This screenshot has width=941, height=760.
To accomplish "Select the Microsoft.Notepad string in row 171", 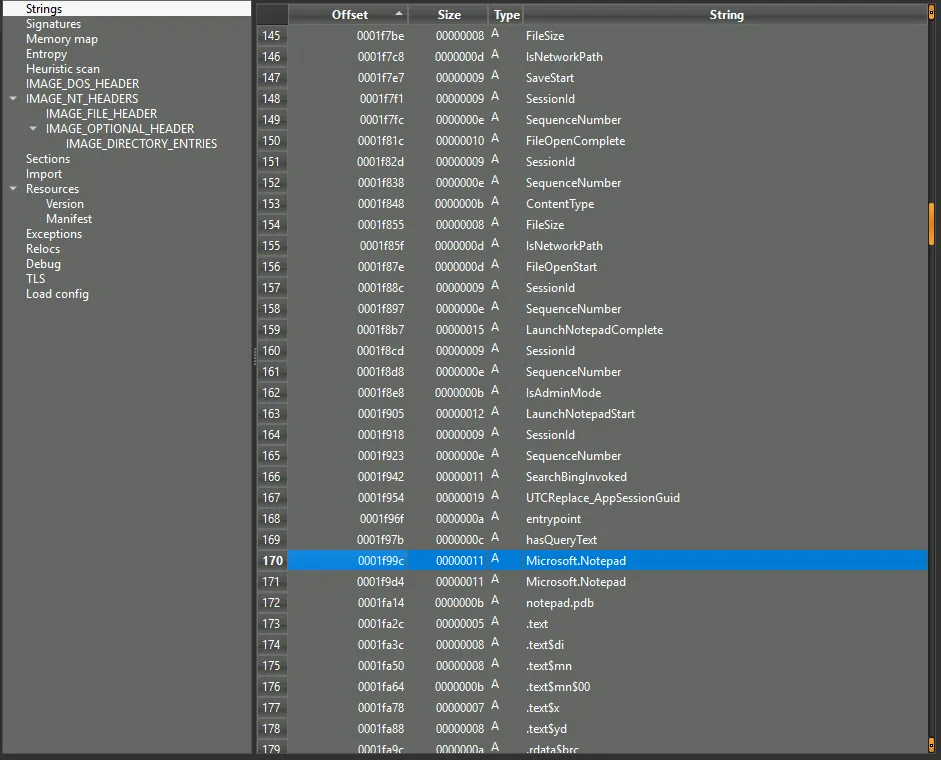I will coord(576,582).
